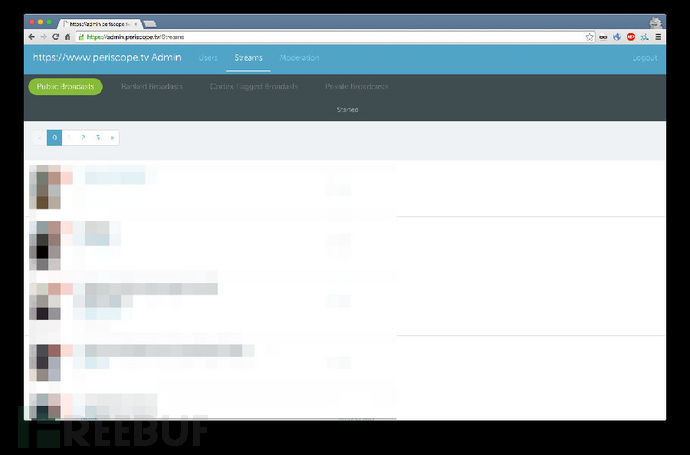Open the first broadcast thumbnail in the list

click(45, 187)
